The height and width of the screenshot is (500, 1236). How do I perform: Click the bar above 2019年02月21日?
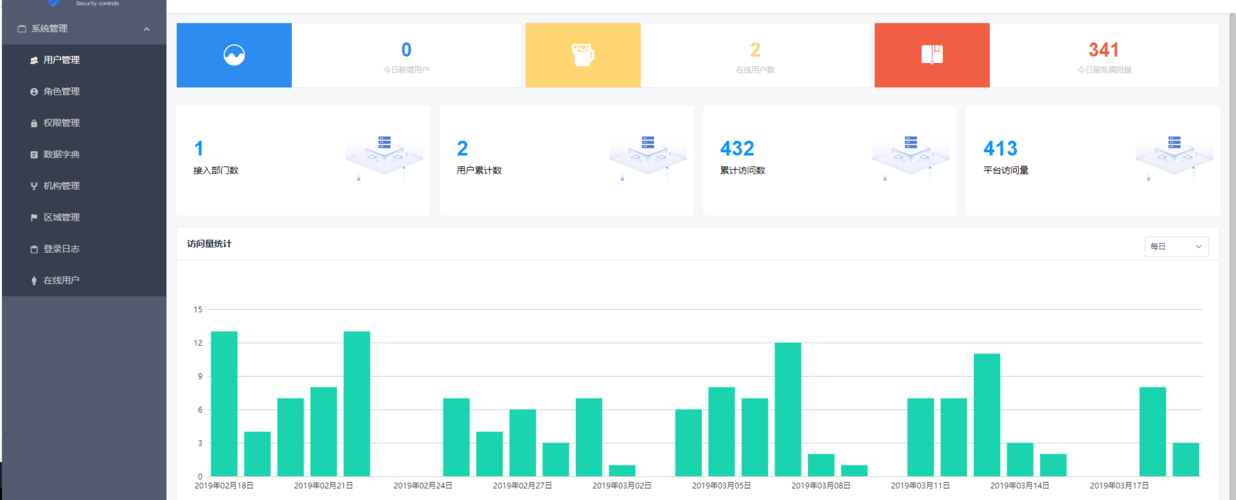pyautogui.click(x=324, y=431)
